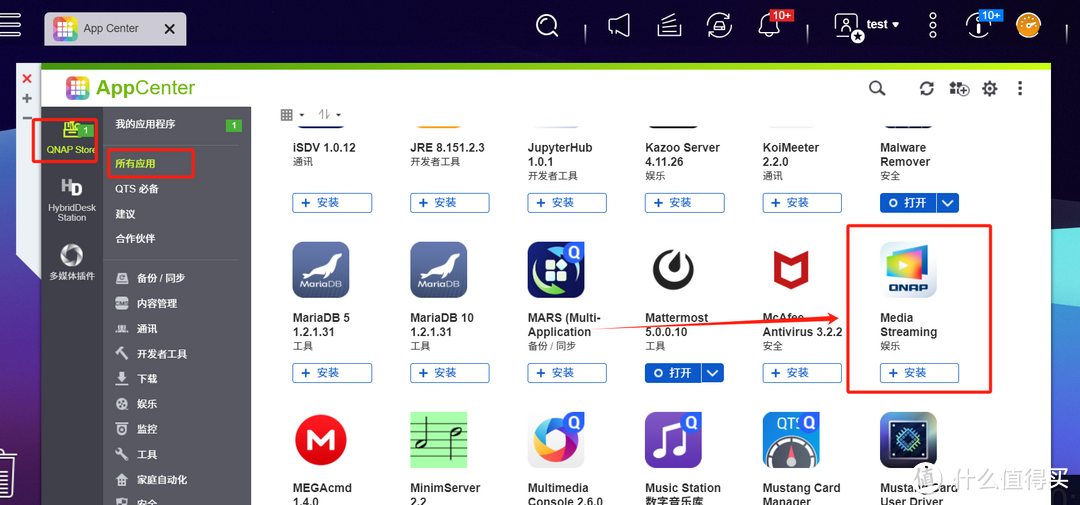The height and width of the screenshot is (505, 1080).
Task: Open the Mattermost app icon
Action: (674, 269)
